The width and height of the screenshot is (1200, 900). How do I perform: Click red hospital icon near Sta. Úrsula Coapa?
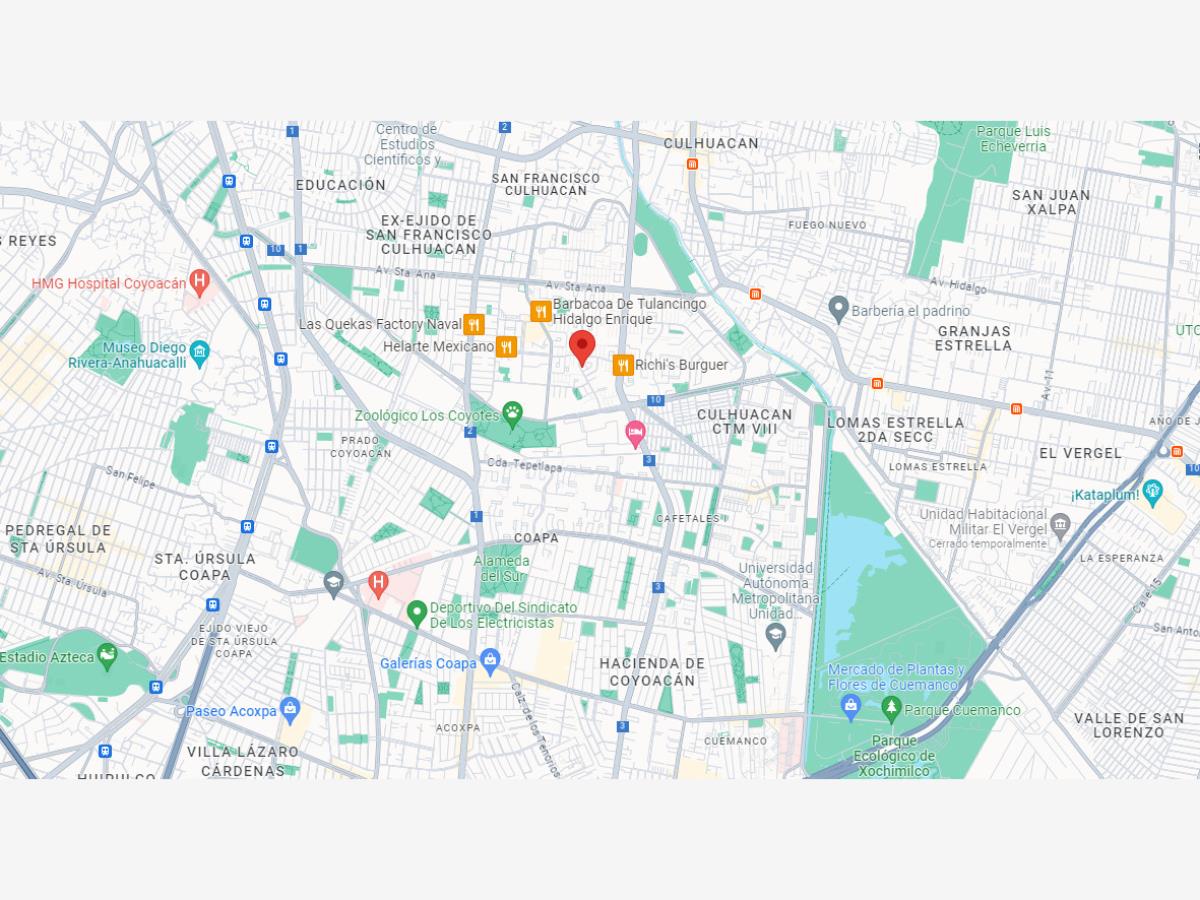click(x=378, y=582)
